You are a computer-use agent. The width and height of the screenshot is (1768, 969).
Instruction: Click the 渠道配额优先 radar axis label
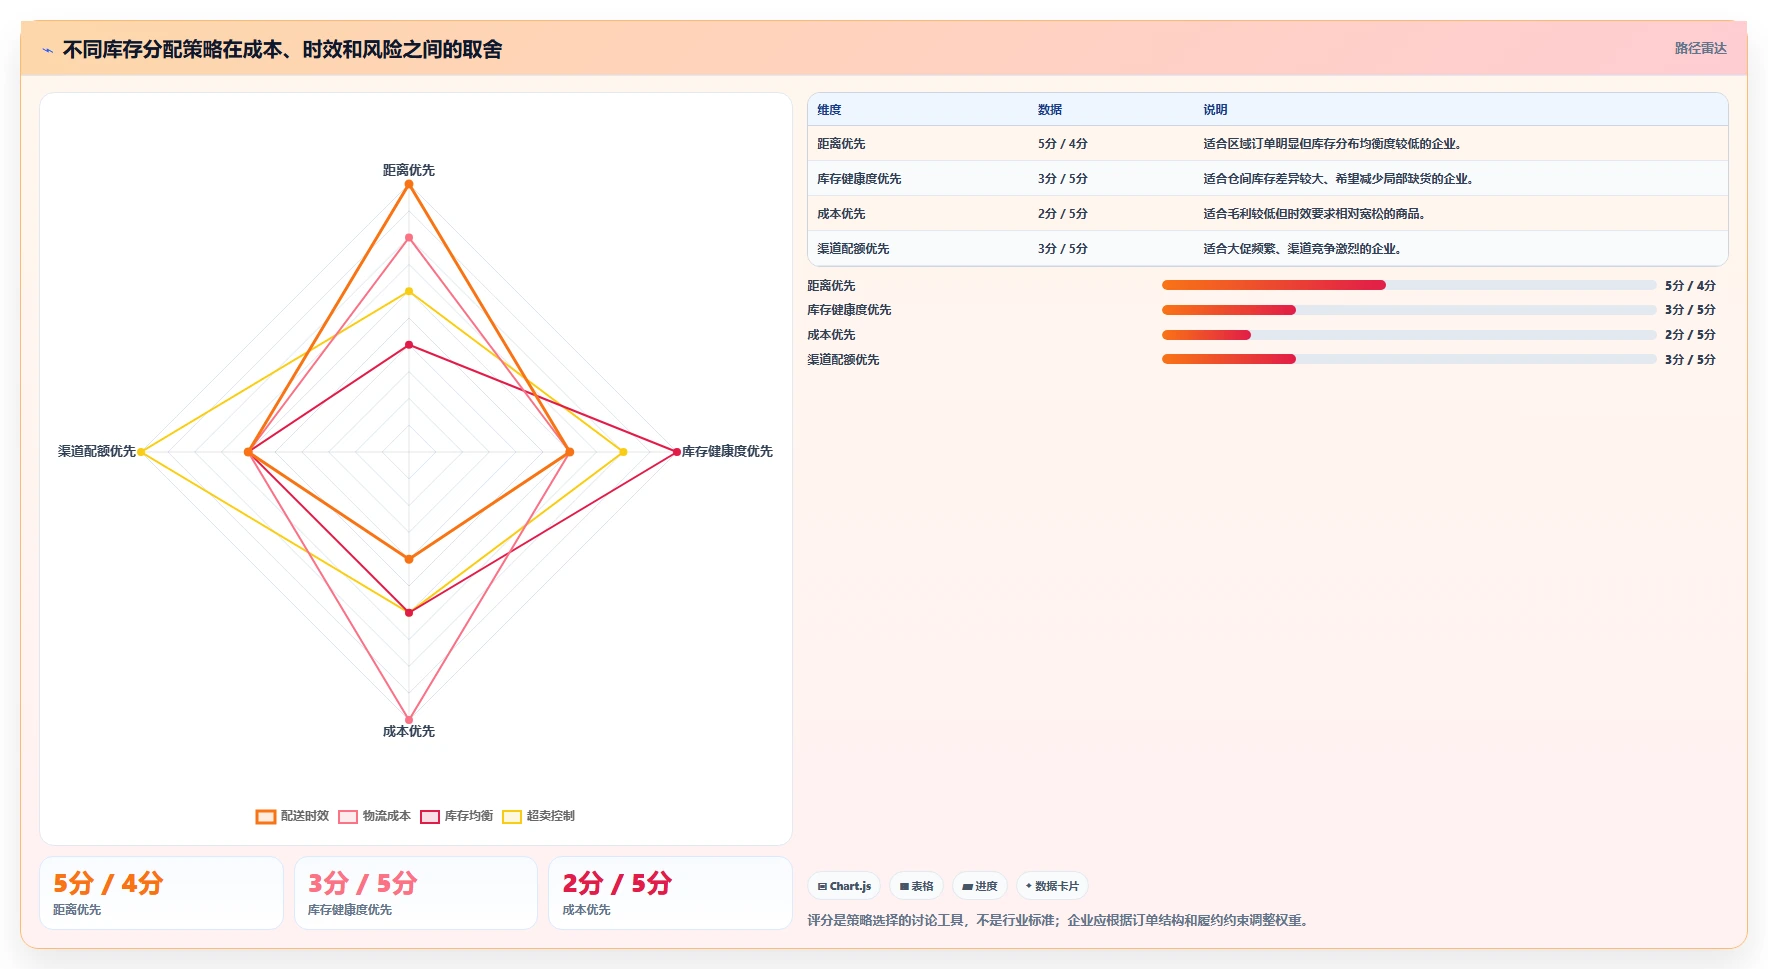click(96, 451)
